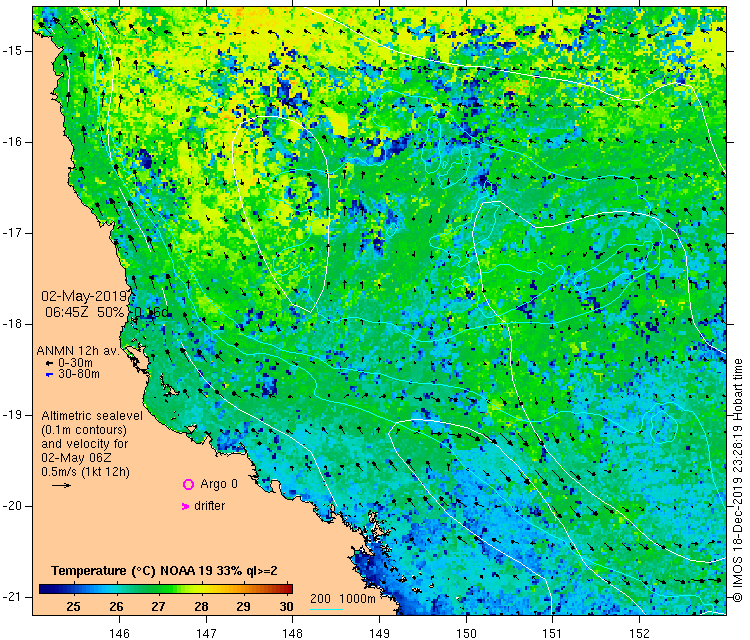750x640 pixels.
Task: Click the '30-80m' depth legend text
Action: 79,374
